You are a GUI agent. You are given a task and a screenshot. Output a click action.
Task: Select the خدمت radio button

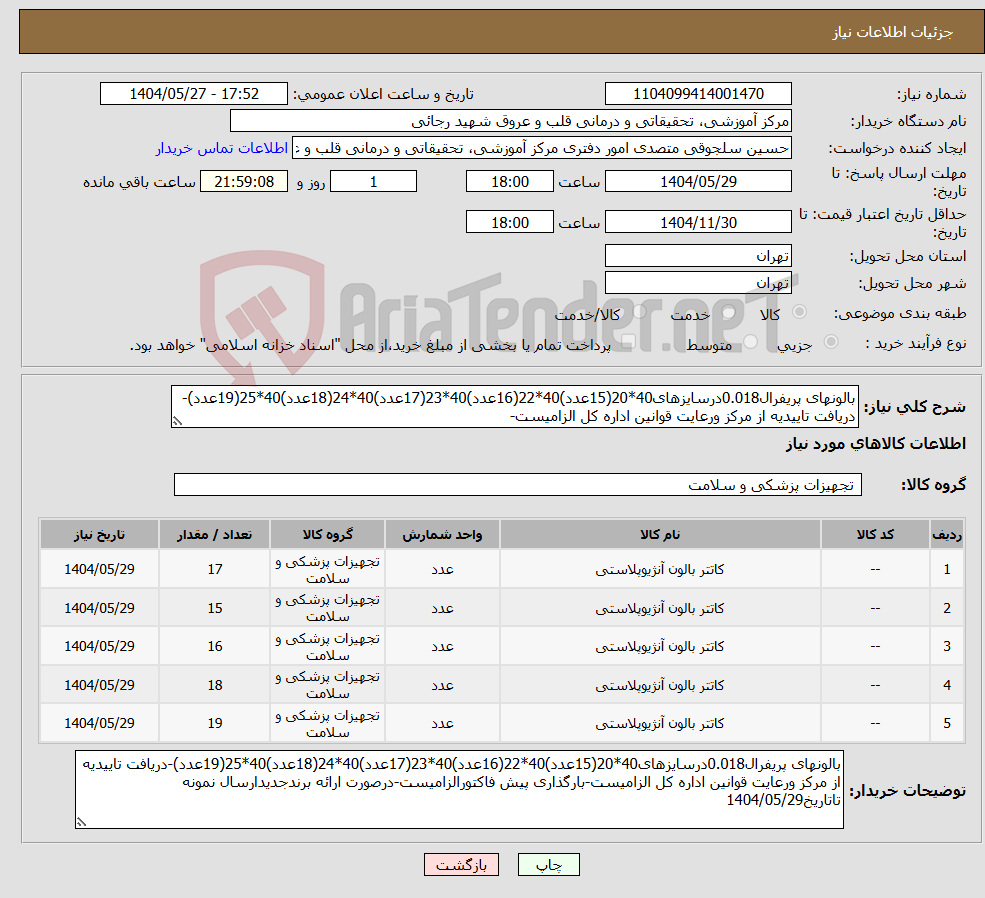728,314
